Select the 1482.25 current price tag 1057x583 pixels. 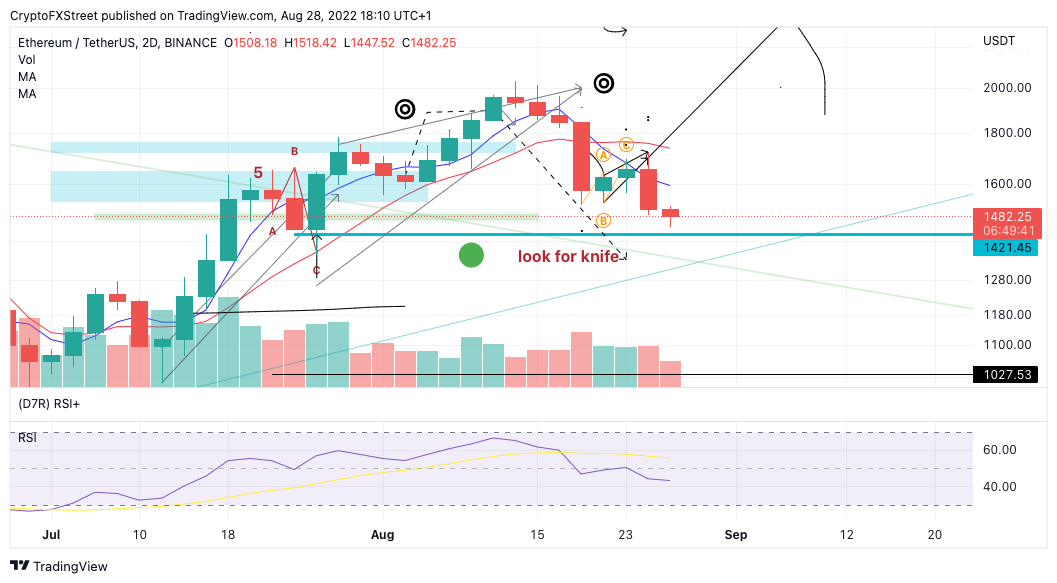coord(1008,216)
